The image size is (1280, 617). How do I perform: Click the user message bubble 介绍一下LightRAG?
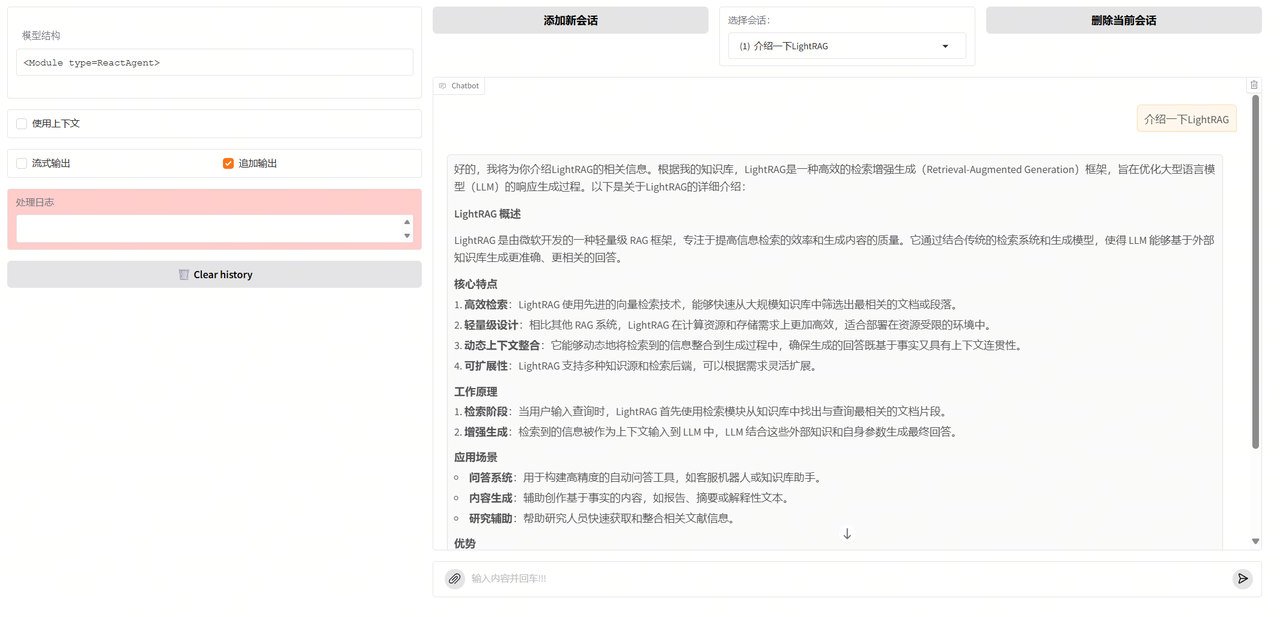click(1187, 119)
